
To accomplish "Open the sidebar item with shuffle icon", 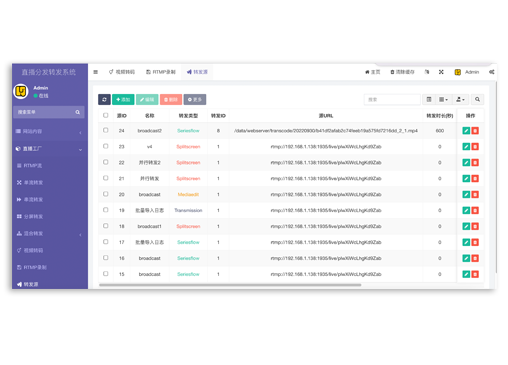I will pyautogui.click(x=49, y=183).
